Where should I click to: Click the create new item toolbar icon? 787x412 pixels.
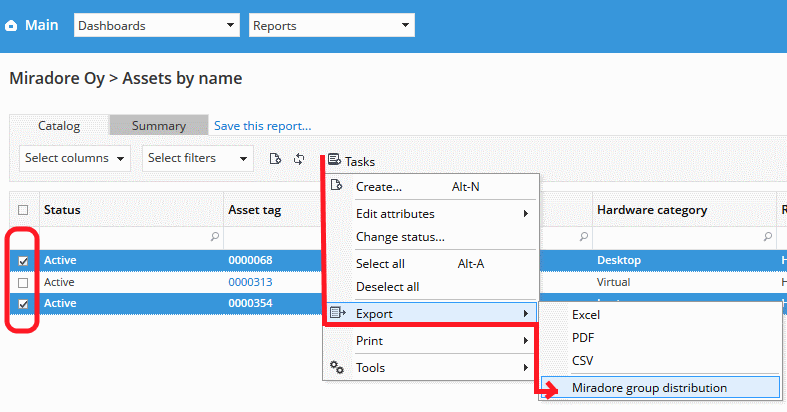point(275,159)
